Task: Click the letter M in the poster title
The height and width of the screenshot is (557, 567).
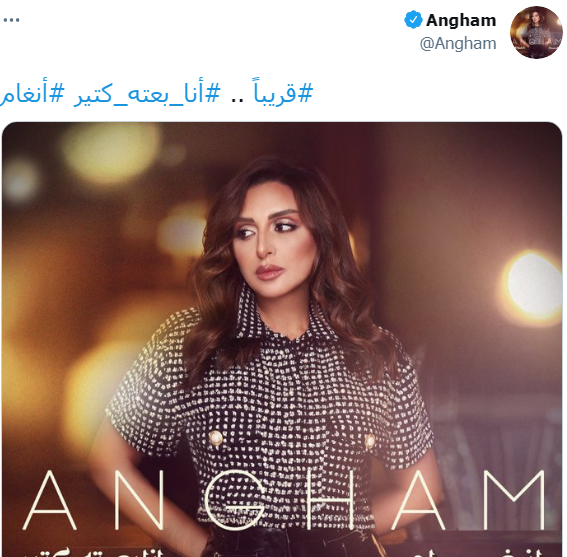Action: 513,499
